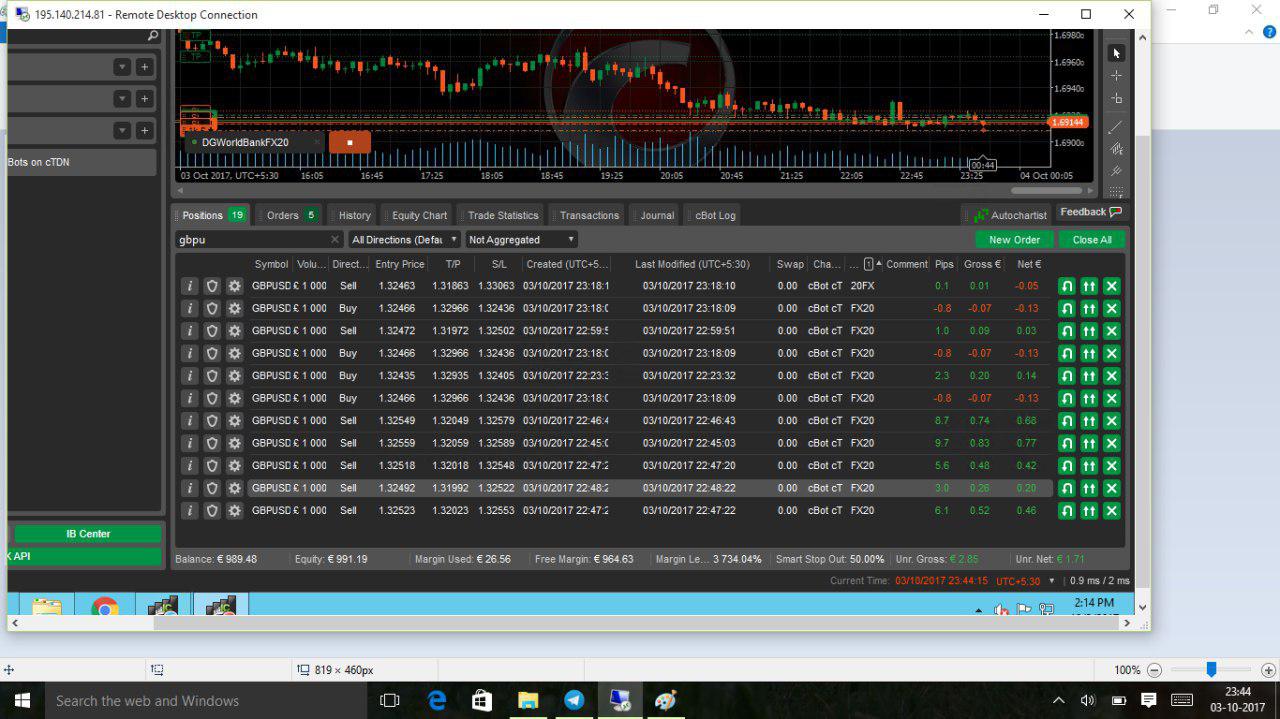Reverse the Sell position entered at 1.32549
The height and width of the screenshot is (719, 1280).
(1067, 421)
